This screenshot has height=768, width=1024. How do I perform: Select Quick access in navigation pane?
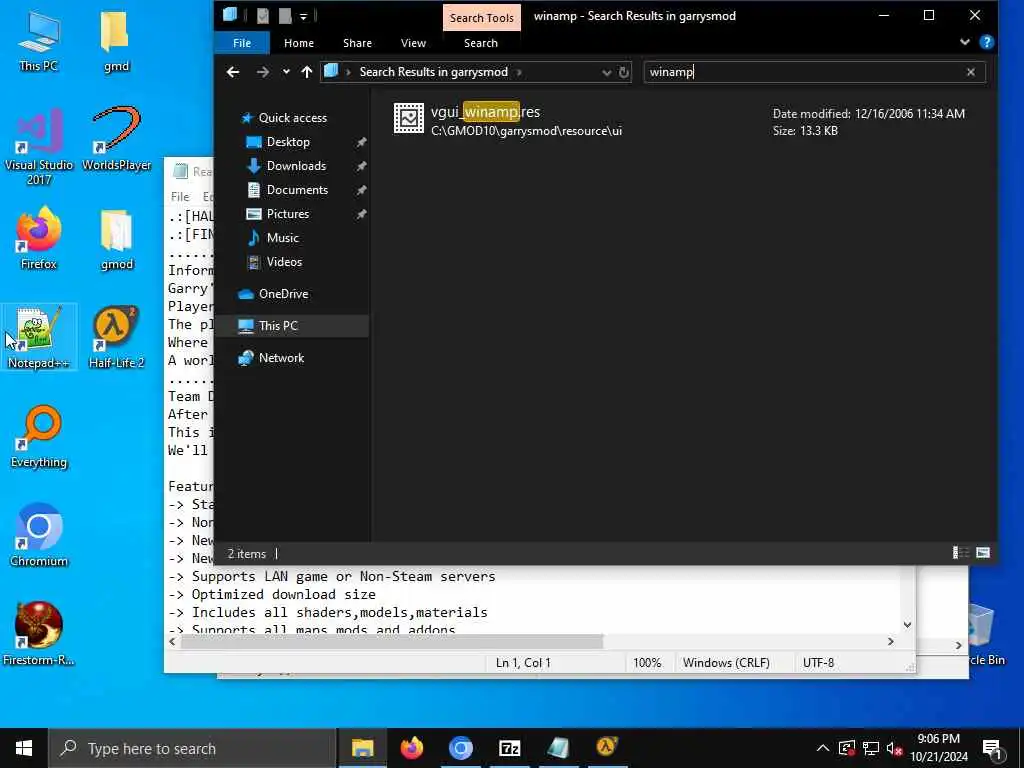[x=293, y=118]
